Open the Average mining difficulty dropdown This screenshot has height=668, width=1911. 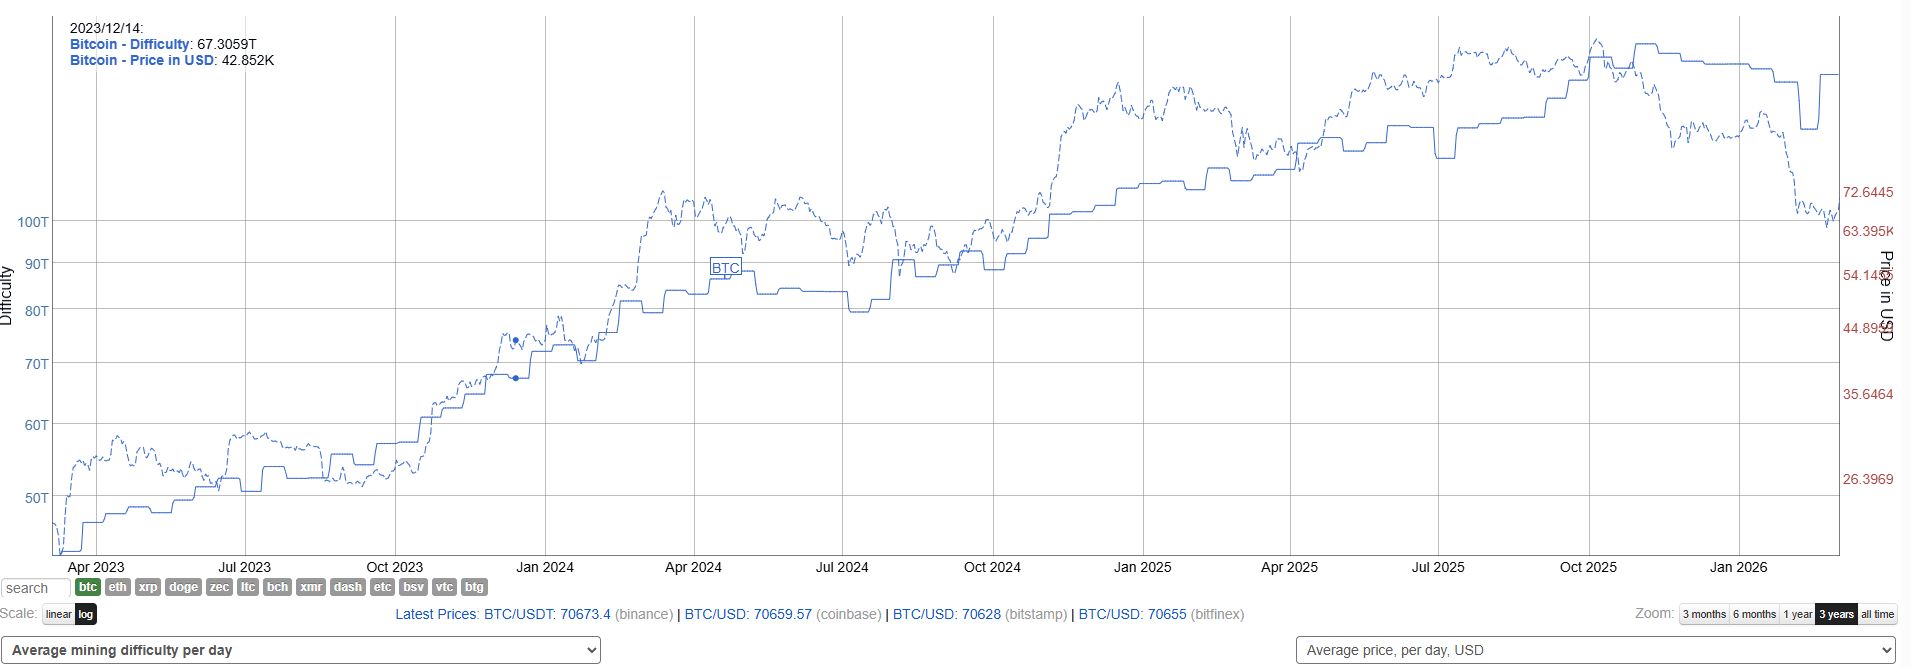point(300,650)
